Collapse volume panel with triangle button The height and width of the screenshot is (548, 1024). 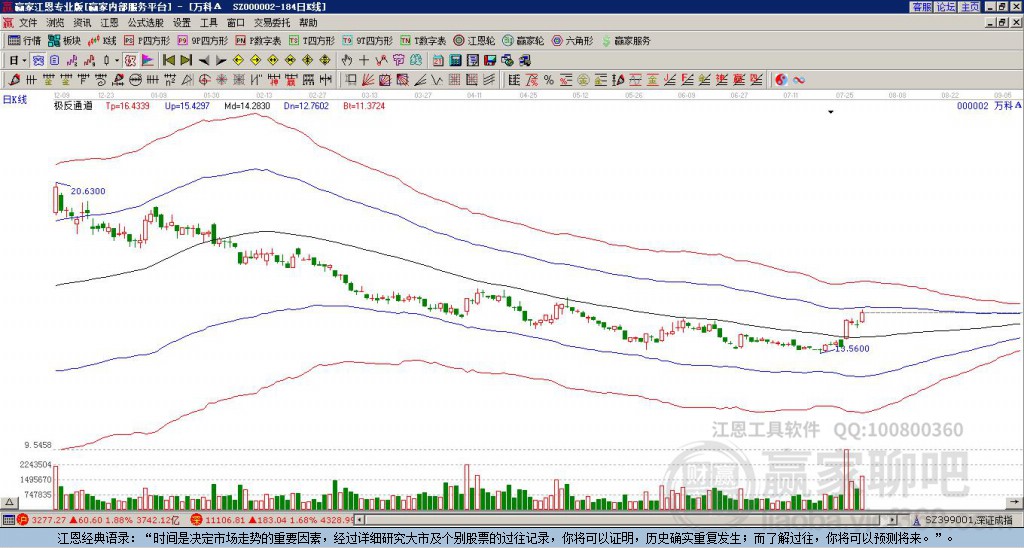point(8,502)
